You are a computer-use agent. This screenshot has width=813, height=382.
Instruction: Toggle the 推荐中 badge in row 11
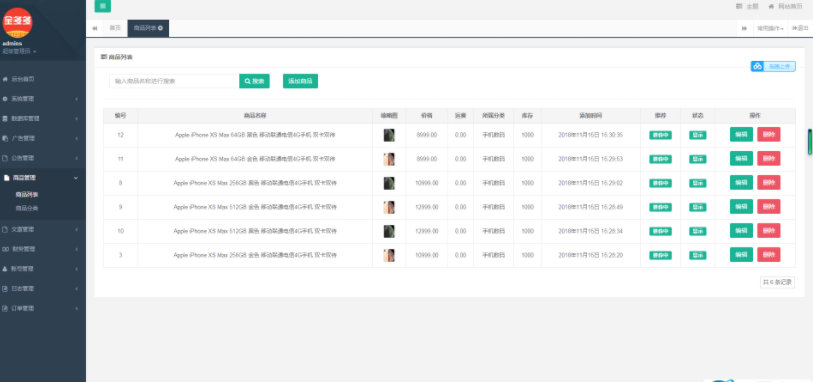click(x=660, y=159)
